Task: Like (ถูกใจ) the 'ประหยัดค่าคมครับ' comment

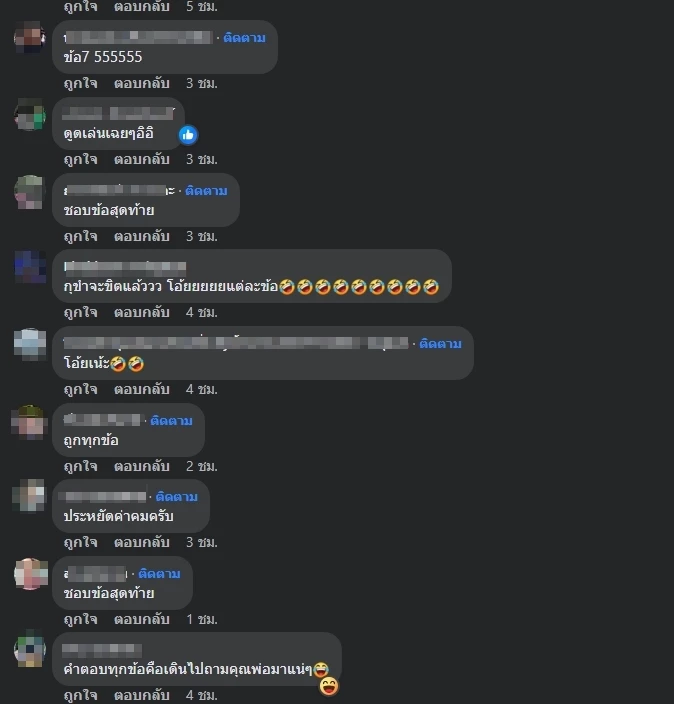Action: point(80,543)
